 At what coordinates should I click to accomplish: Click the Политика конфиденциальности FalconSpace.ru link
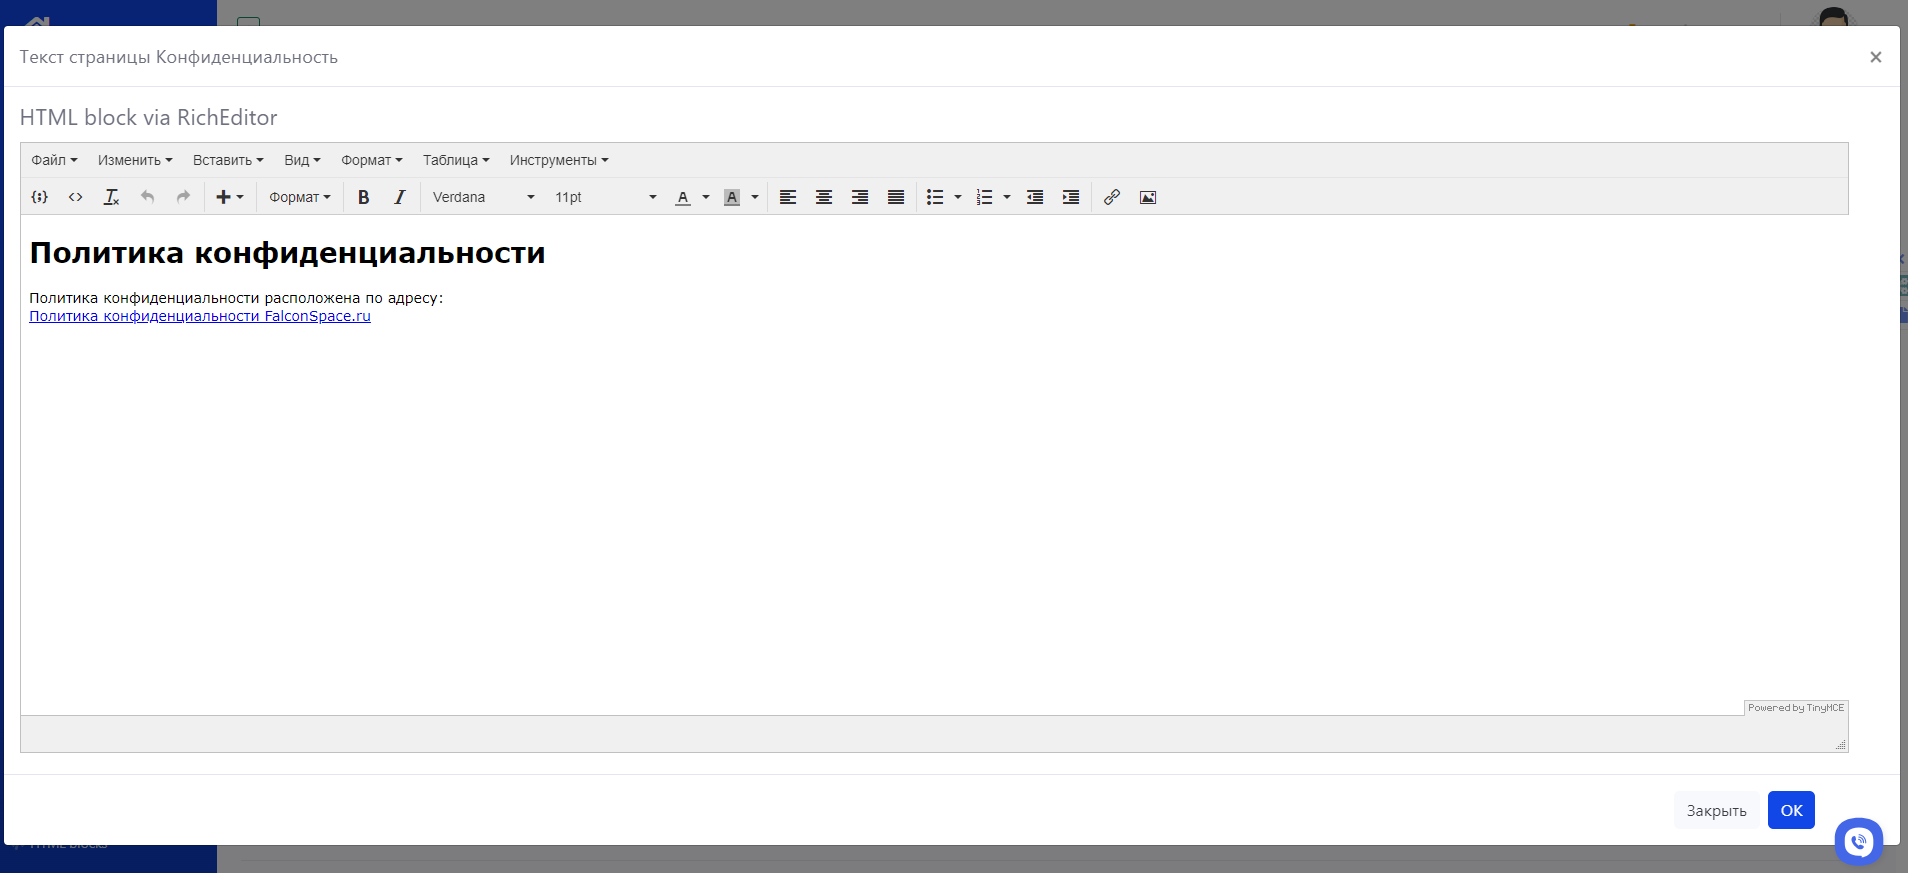(200, 316)
